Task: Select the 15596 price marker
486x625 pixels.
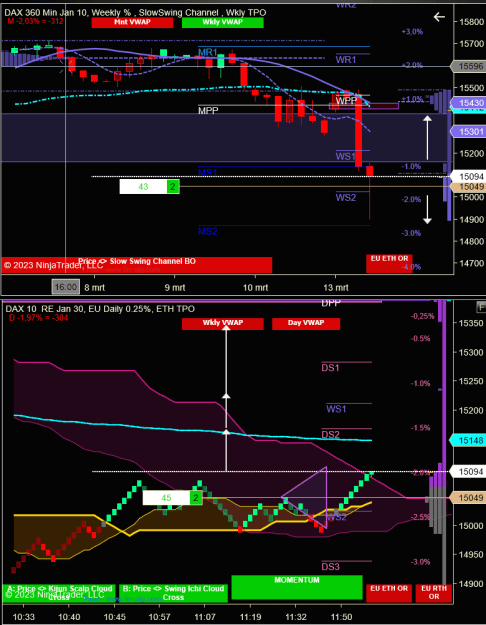Action: [468, 67]
